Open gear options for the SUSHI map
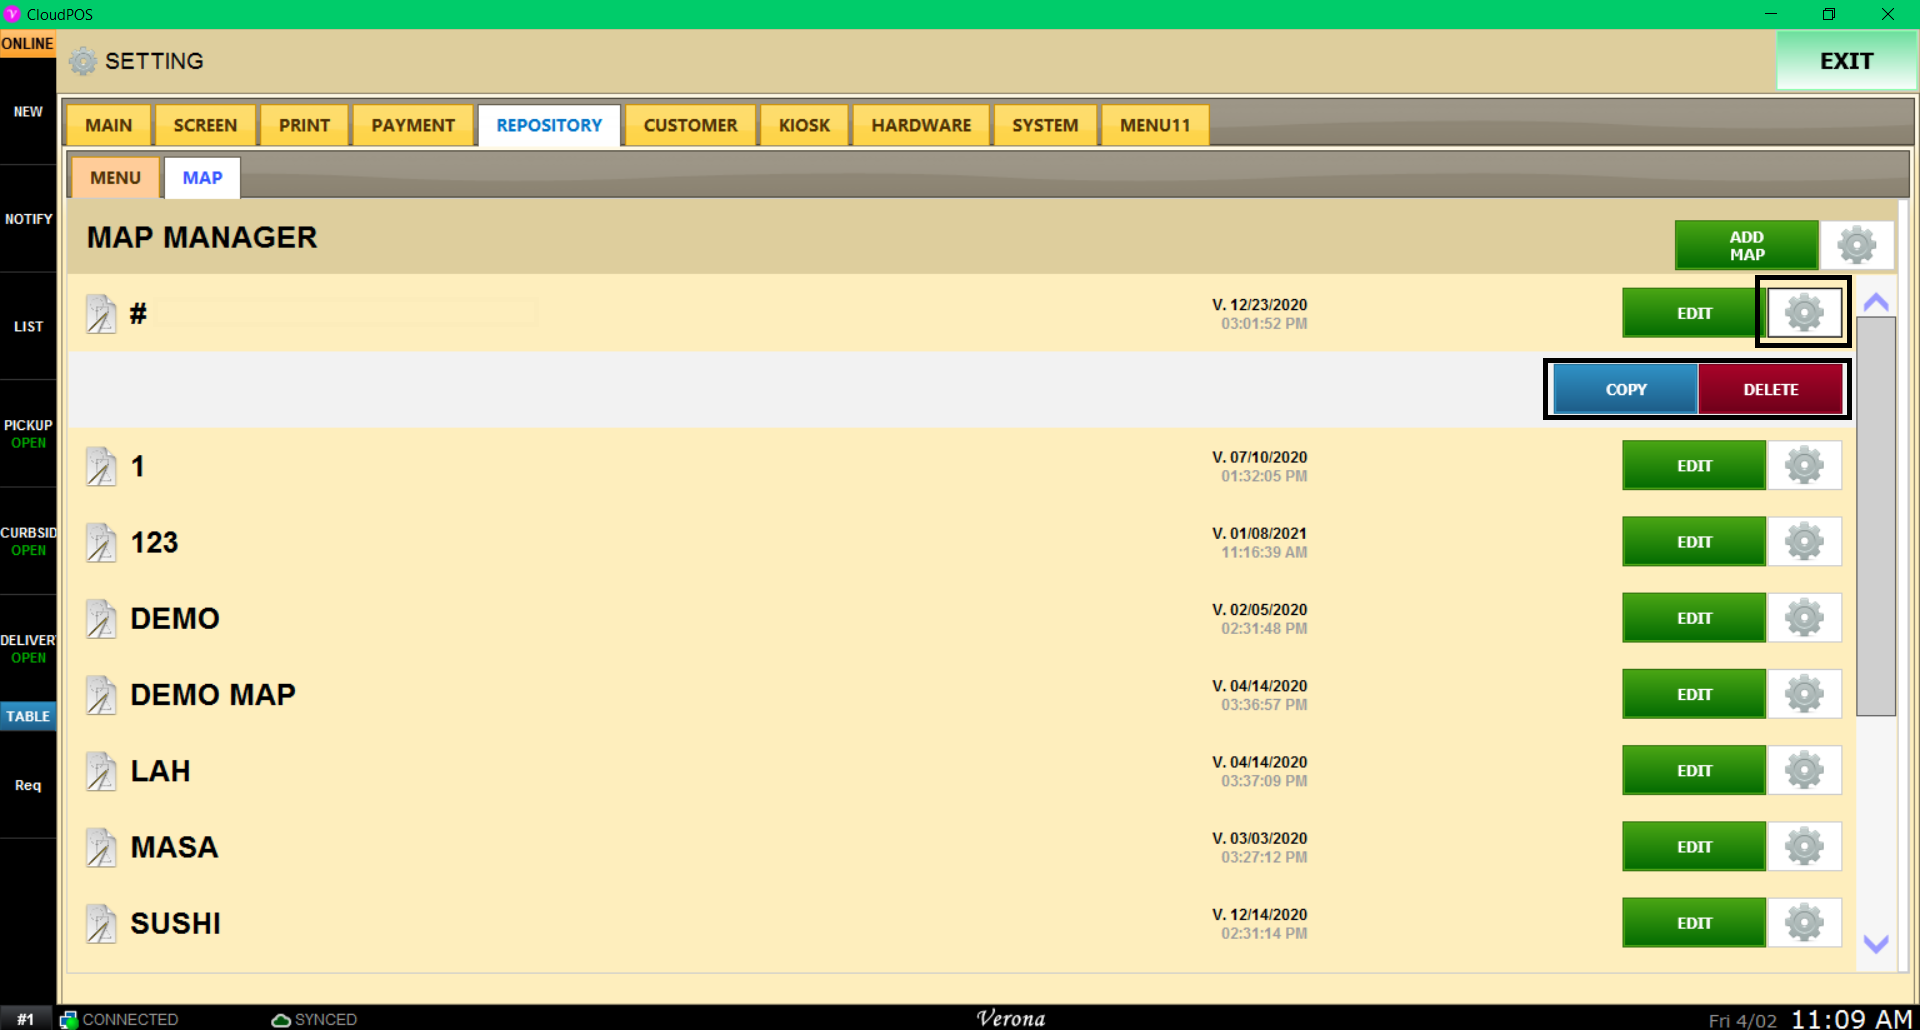The height and width of the screenshot is (1030, 1920). pyautogui.click(x=1804, y=923)
